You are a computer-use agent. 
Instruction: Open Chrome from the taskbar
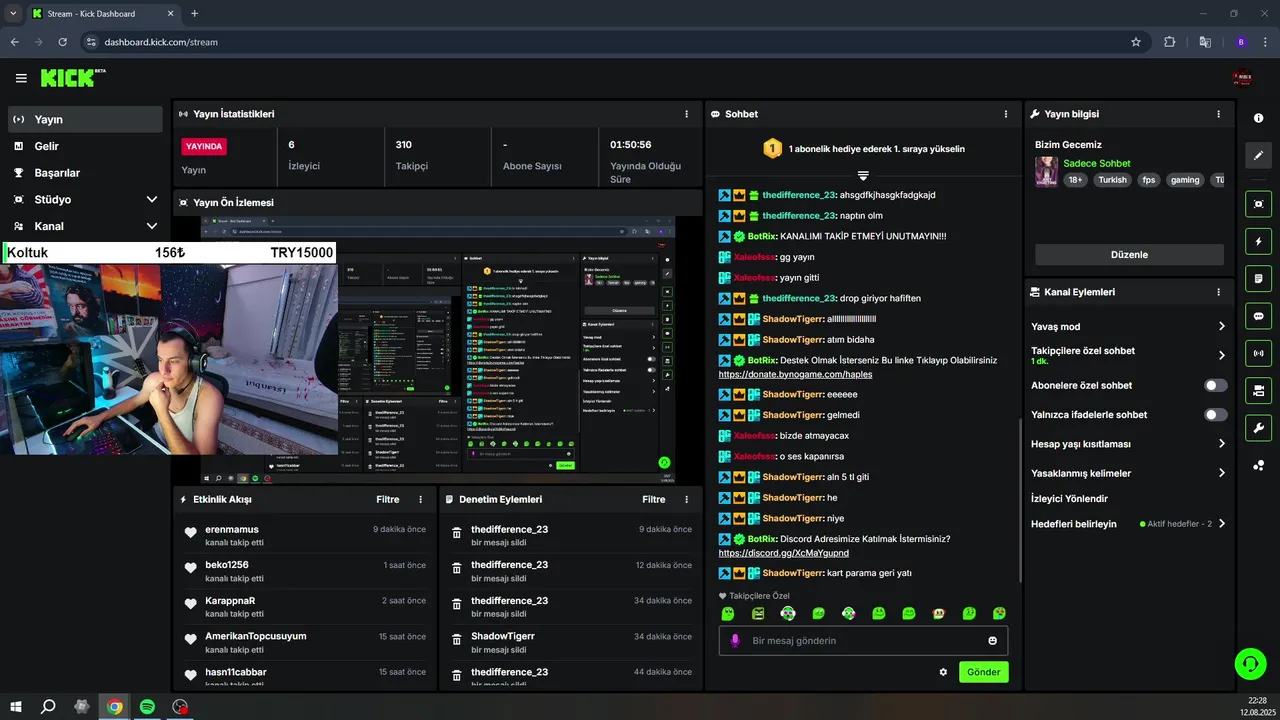tap(115, 707)
